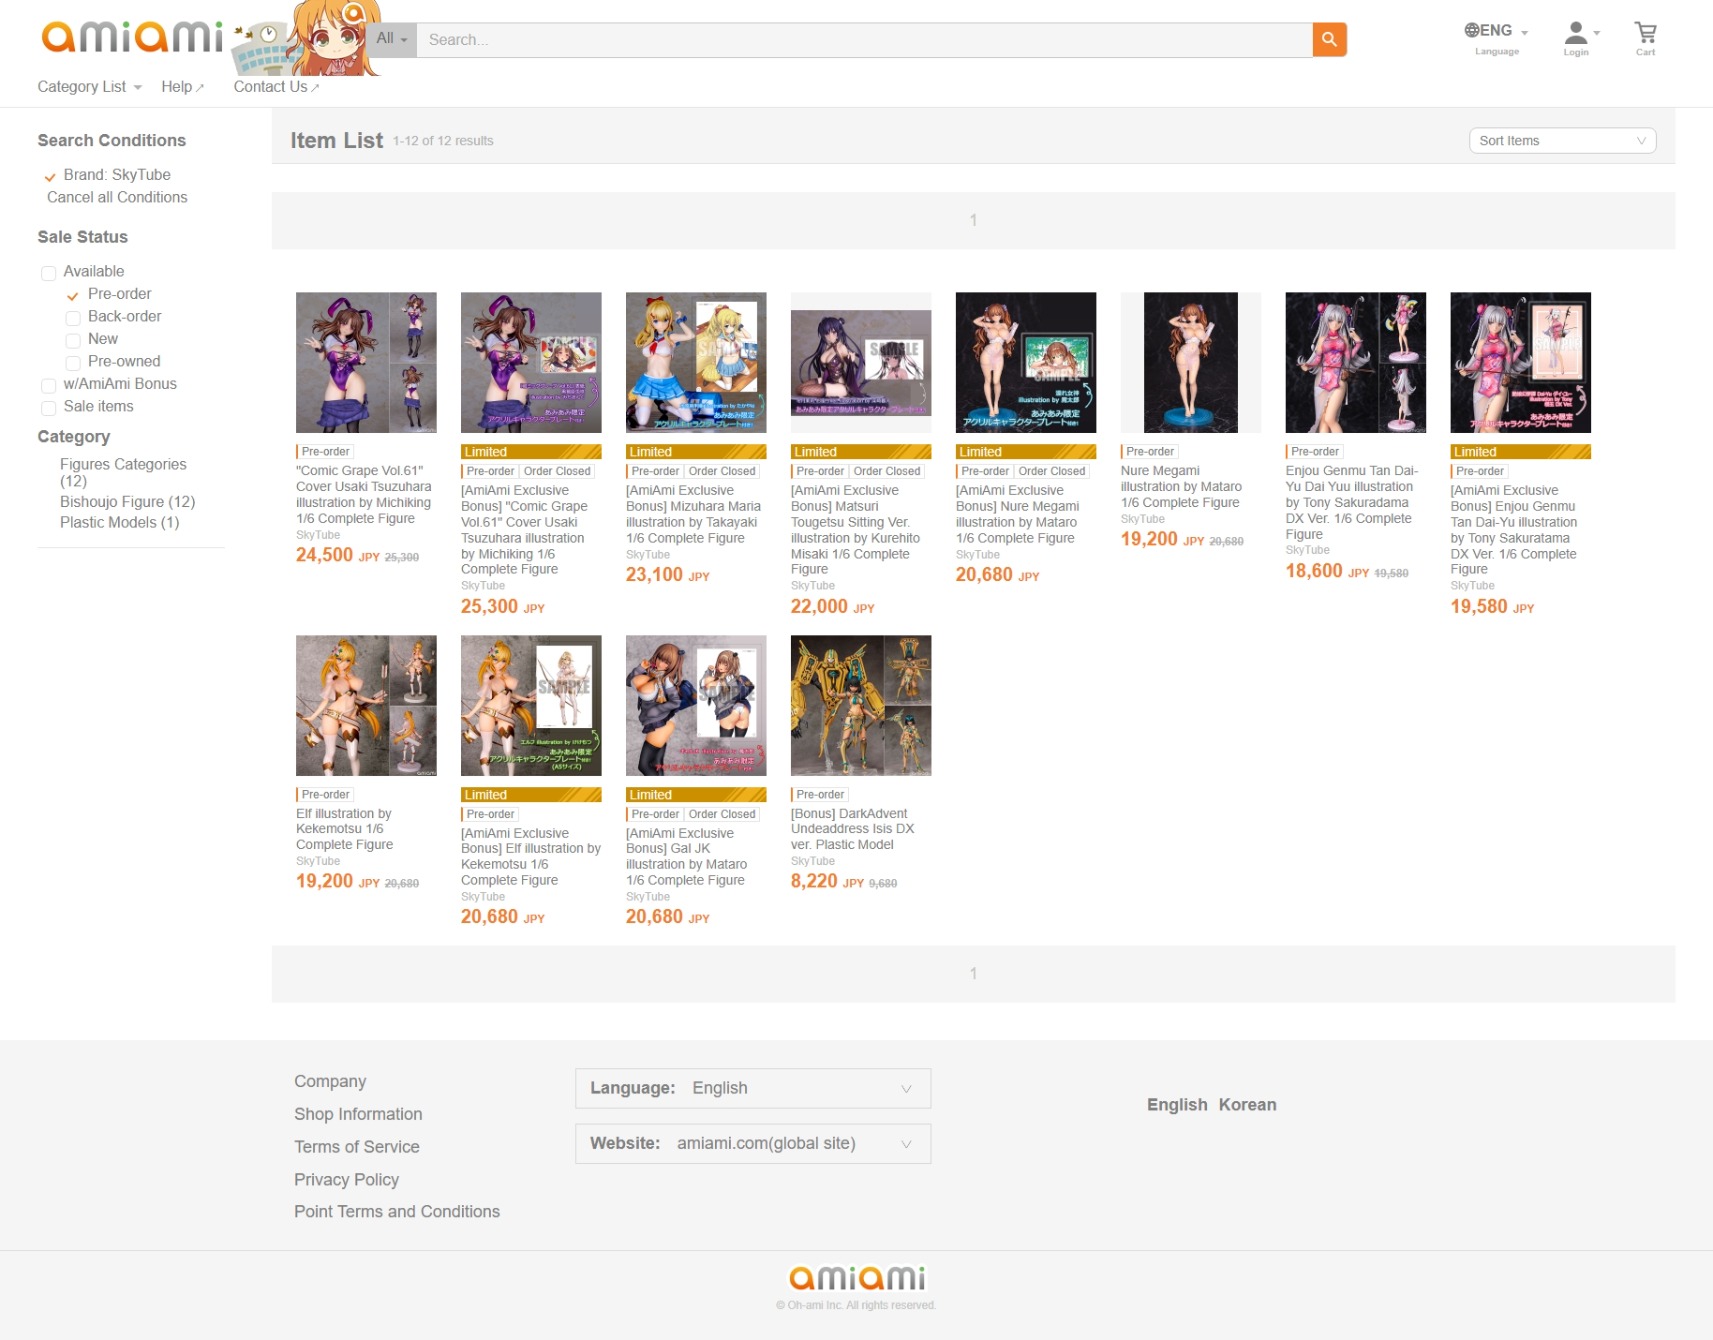Open AmiAmi Bonus Nure Megami thumbnail priced 20,680

pos(1026,362)
